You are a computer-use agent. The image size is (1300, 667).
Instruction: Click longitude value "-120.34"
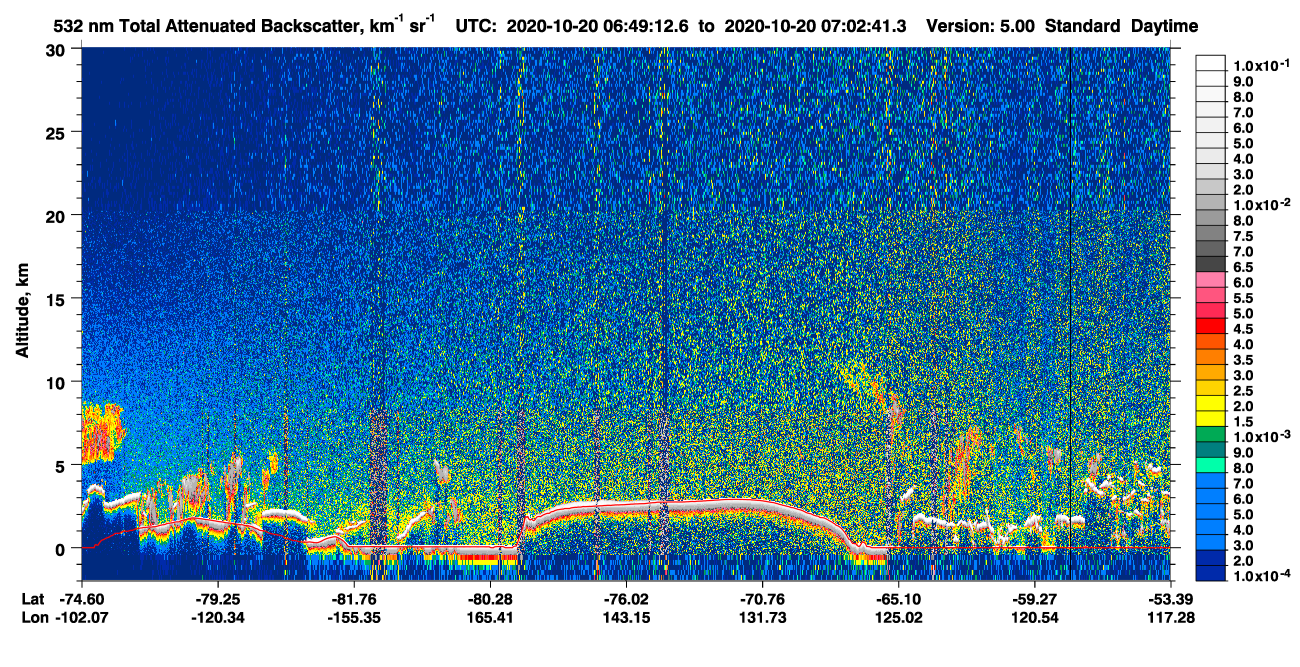click(x=217, y=618)
